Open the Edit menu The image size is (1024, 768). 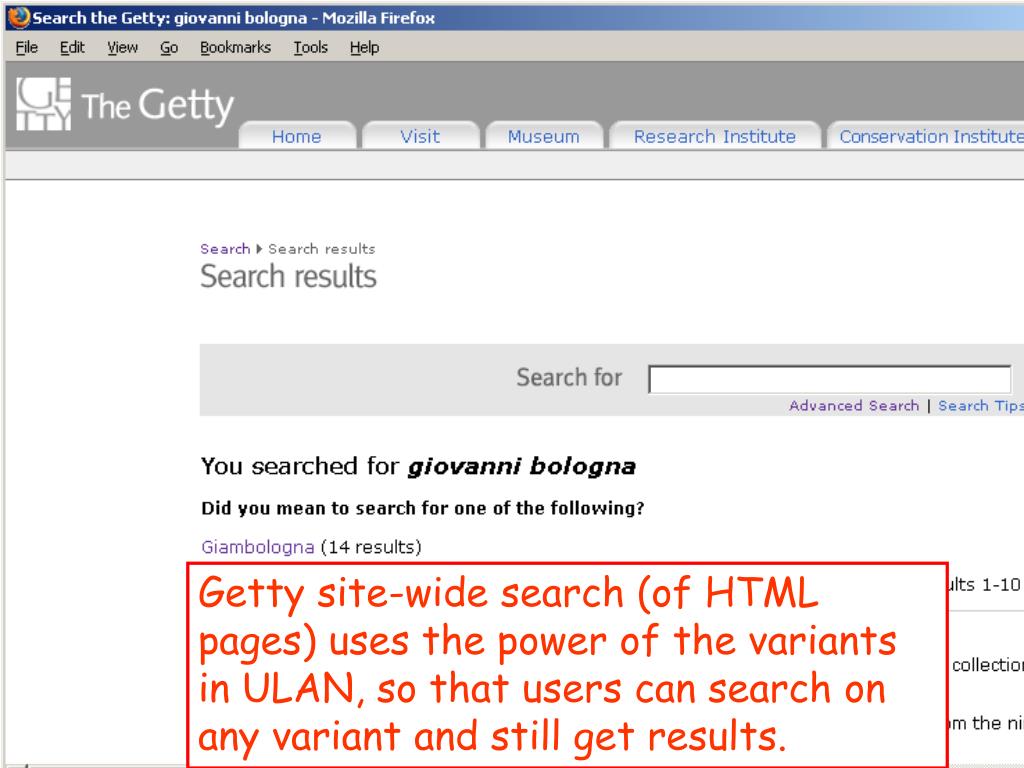click(x=72, y=48)
